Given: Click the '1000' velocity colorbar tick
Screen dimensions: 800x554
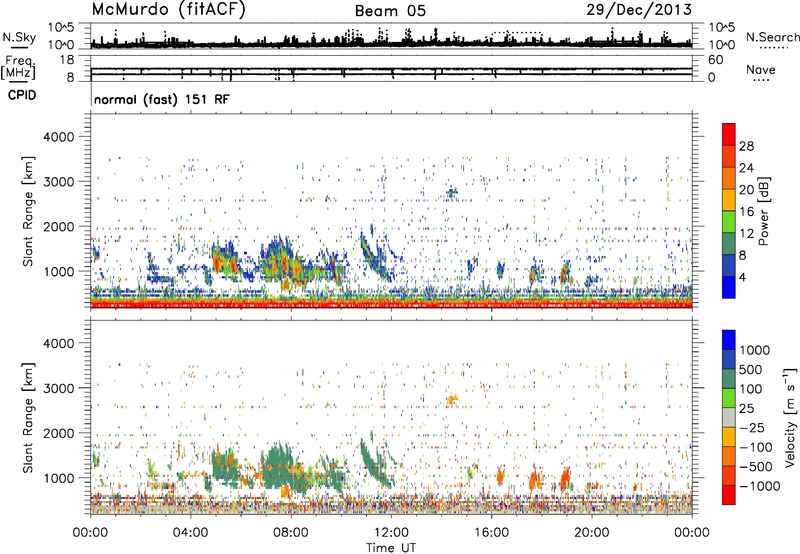Looking at the screenshot, I should click(x=754, y=350).
